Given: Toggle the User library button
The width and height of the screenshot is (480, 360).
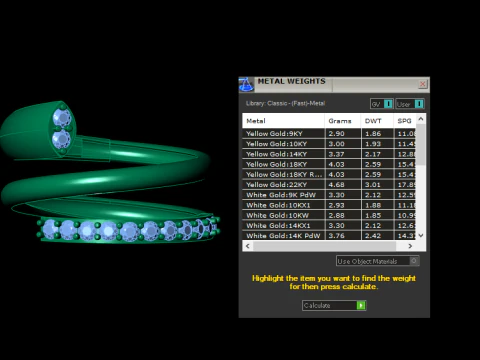Looking at the screenshot, I should tap(410, 104).
